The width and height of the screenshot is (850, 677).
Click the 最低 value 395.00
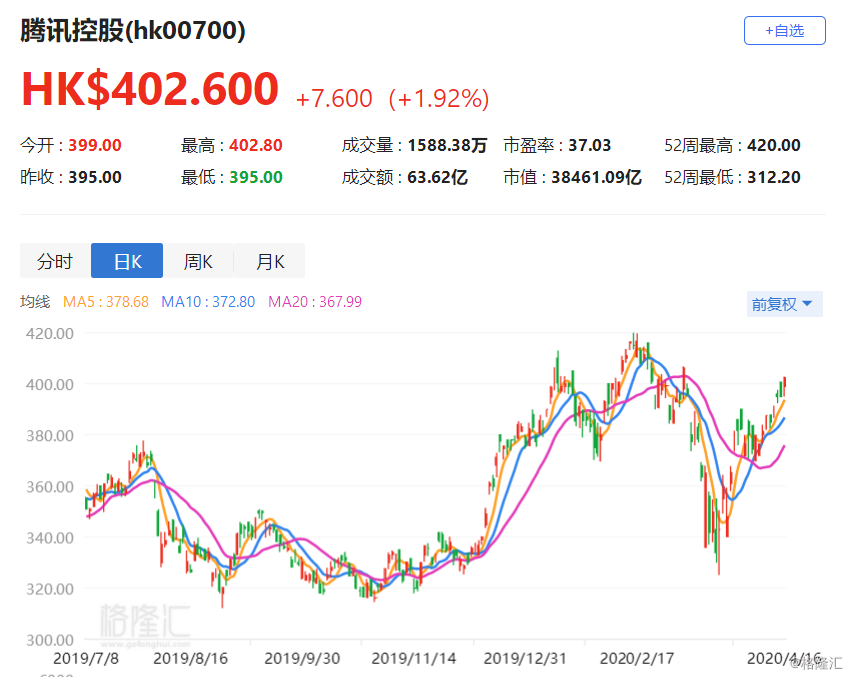(256, 177)
